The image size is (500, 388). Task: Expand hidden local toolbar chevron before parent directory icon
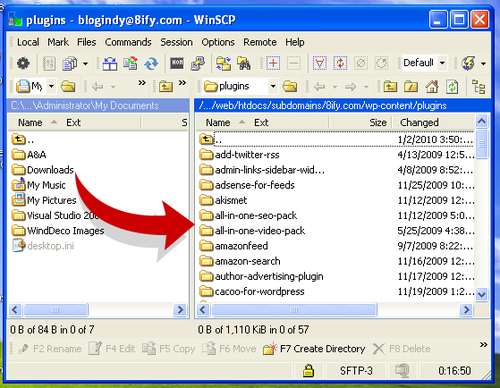coord(142,82)
